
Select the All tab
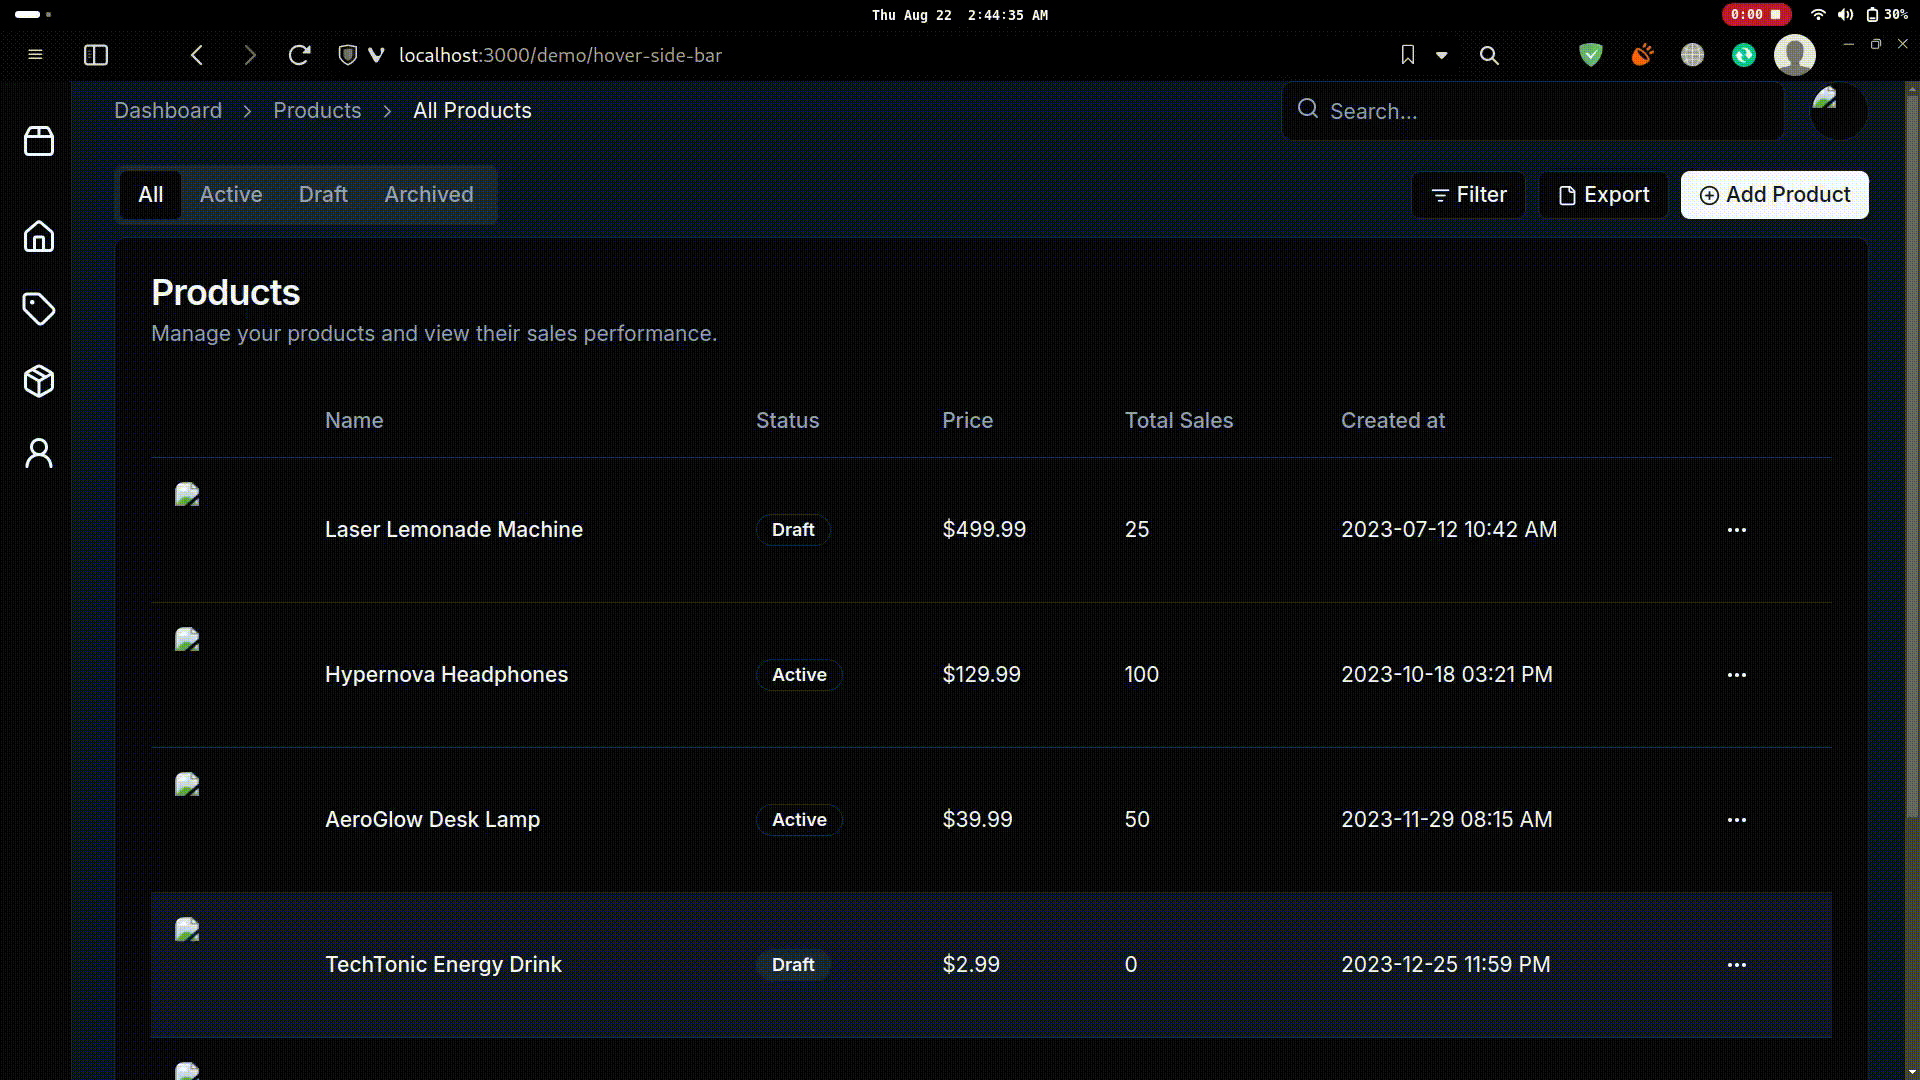(151, 195)
